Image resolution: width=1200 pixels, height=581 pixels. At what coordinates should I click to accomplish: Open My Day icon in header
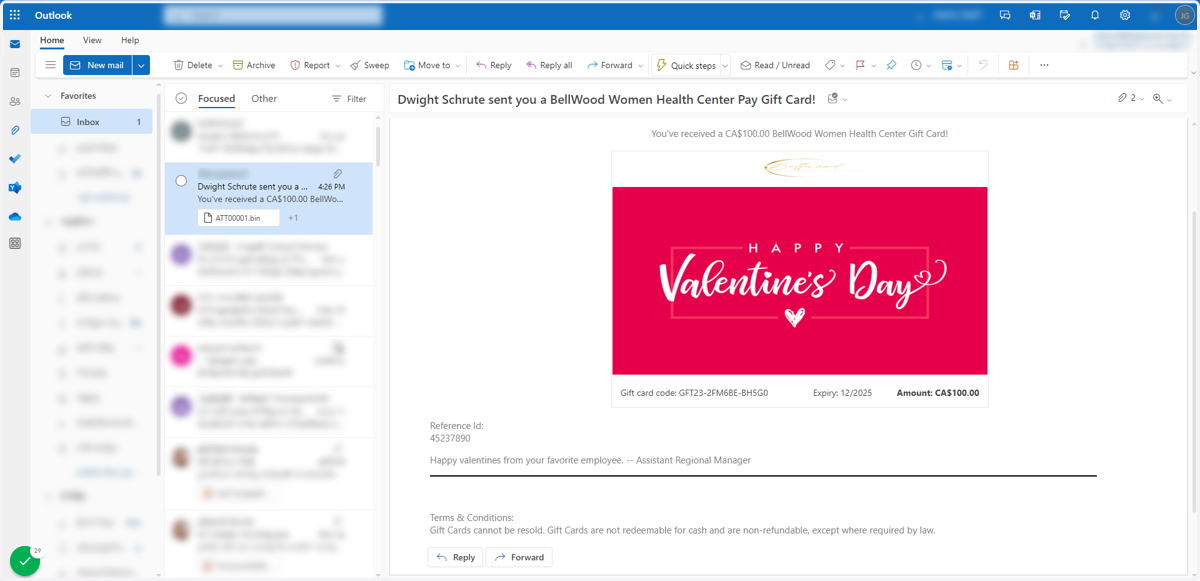coord(1065,15)
